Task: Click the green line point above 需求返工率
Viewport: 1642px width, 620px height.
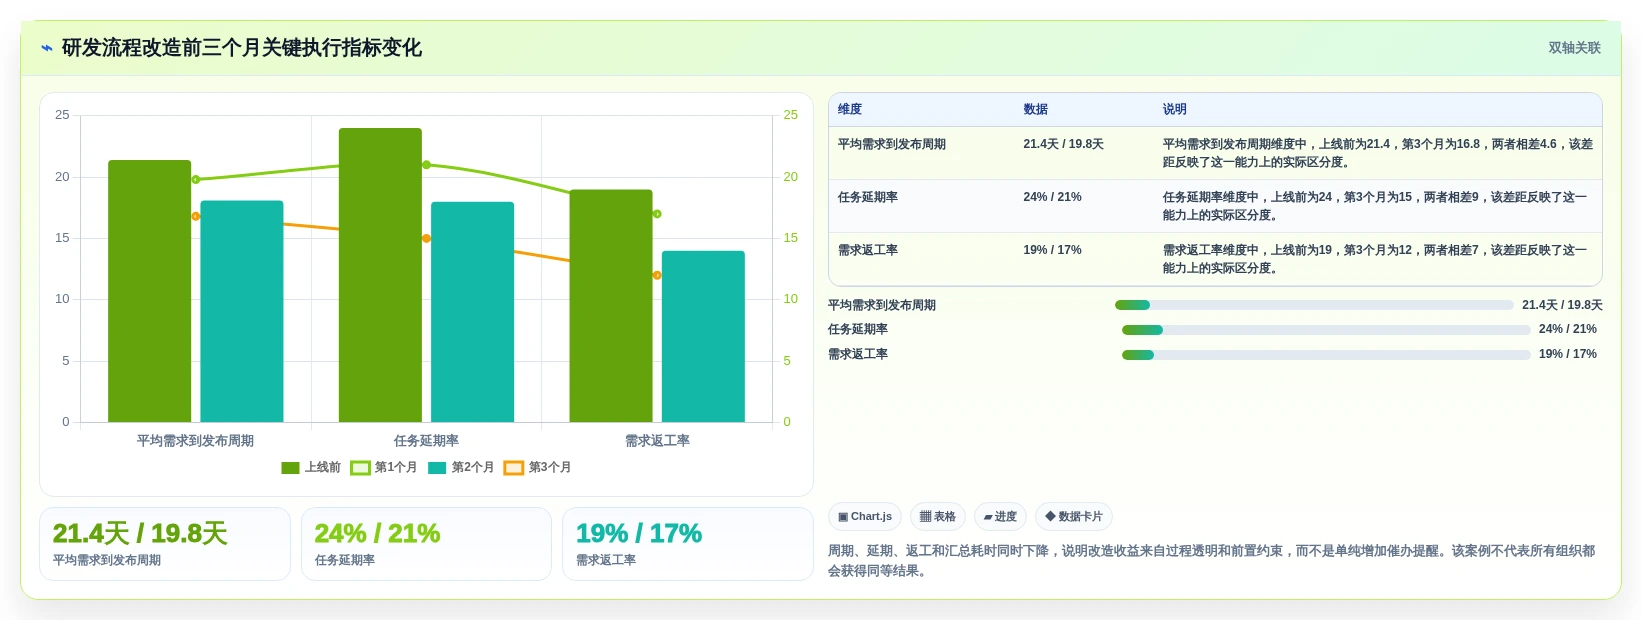Action: click(x=657, y=214)
